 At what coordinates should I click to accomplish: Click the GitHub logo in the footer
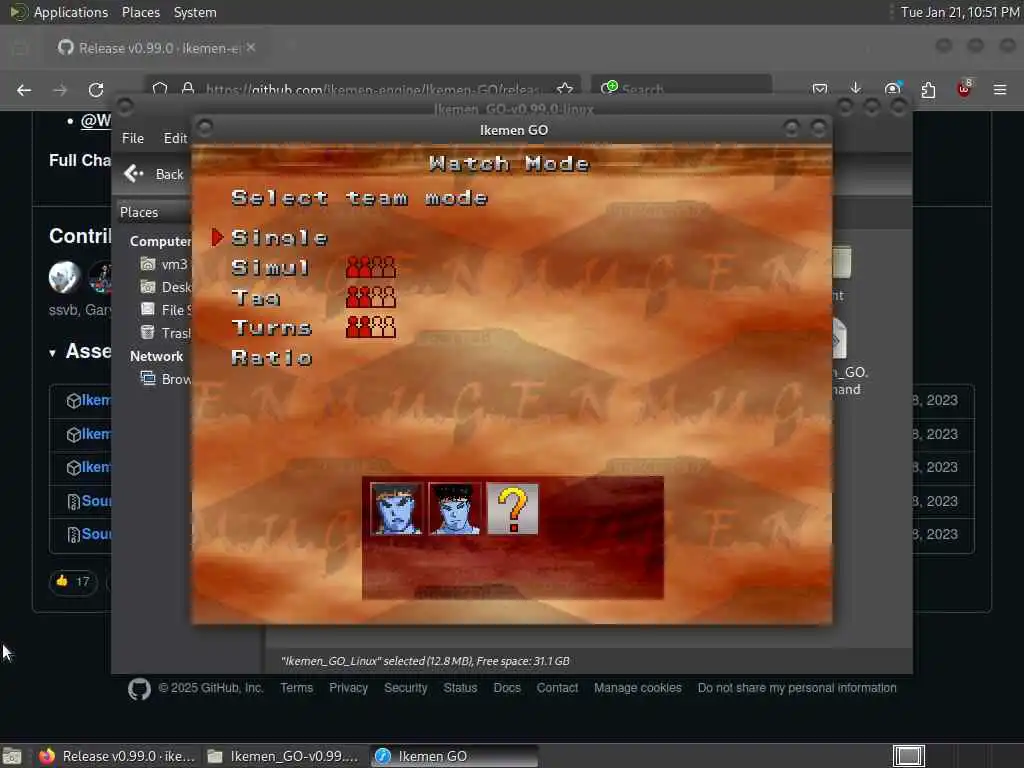pos(139,689)
